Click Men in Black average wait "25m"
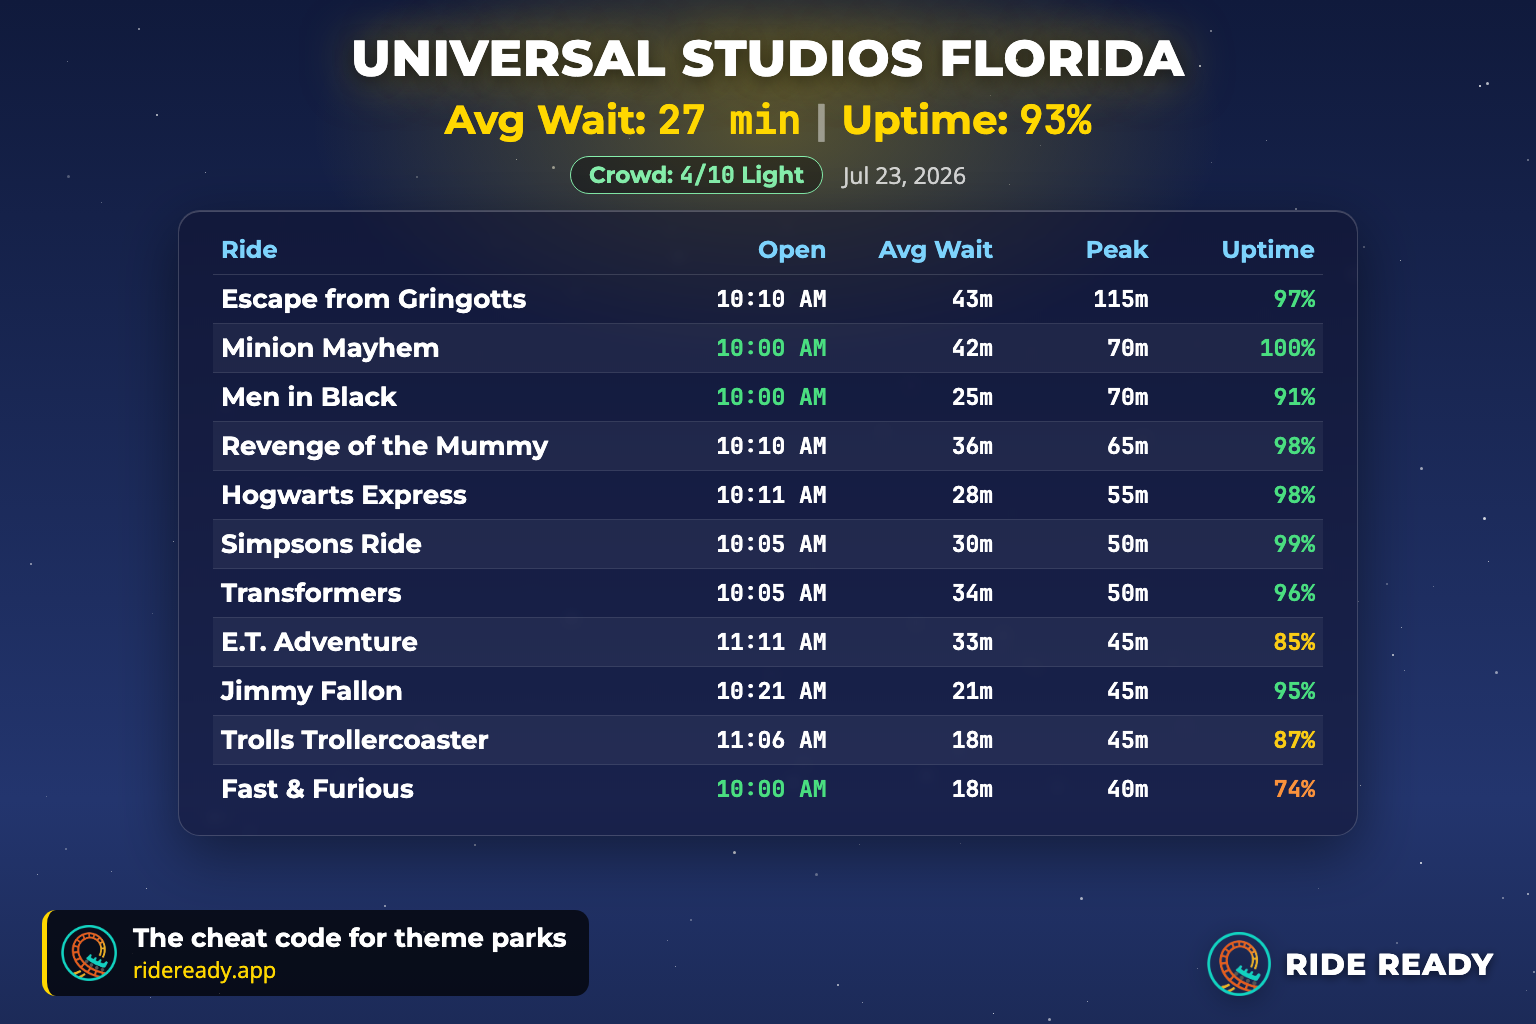Screen dimensions: 1536x1024 (972, 397)
